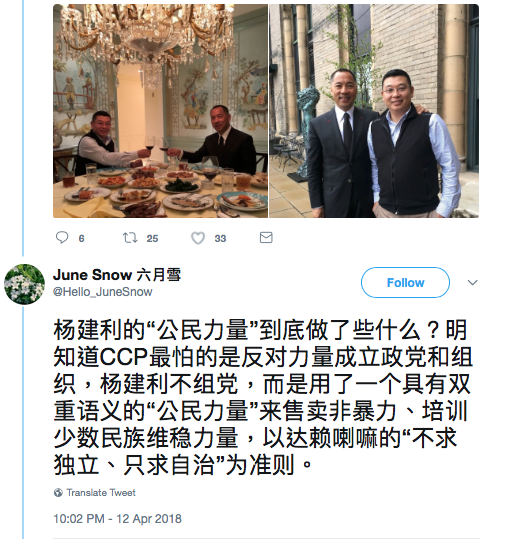Follow June Snow account
Viewport: 505px width, 539px height.
pos(405,283)
